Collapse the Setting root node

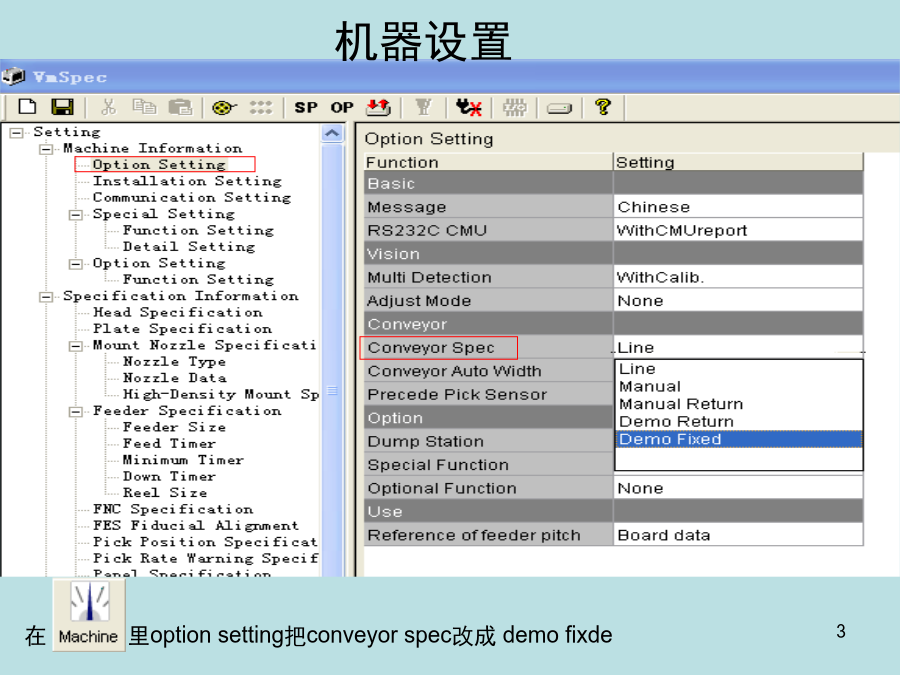pyautogui.click(x=17, y=133)
